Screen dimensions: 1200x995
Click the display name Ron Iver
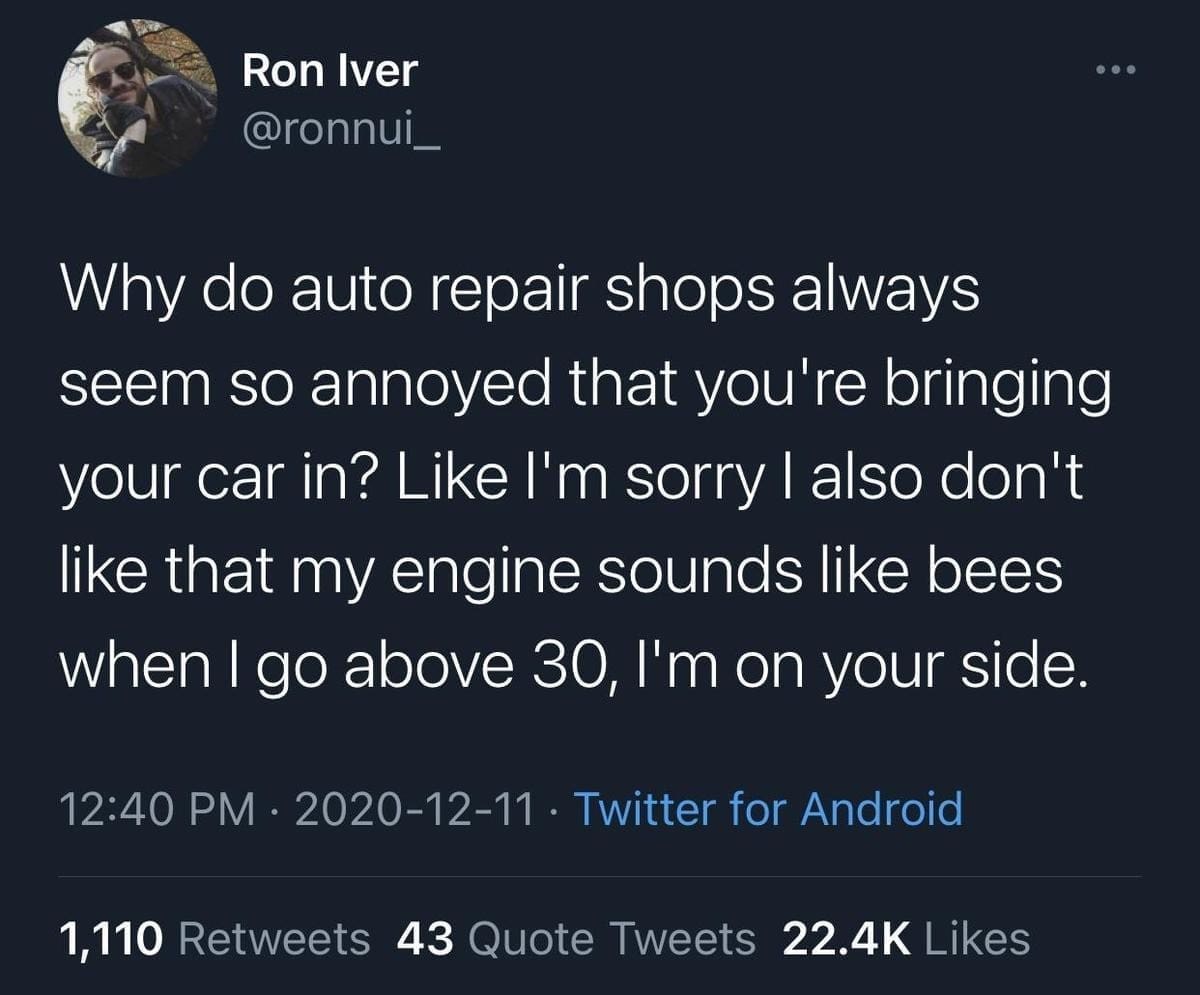click(x=329, y=71)
